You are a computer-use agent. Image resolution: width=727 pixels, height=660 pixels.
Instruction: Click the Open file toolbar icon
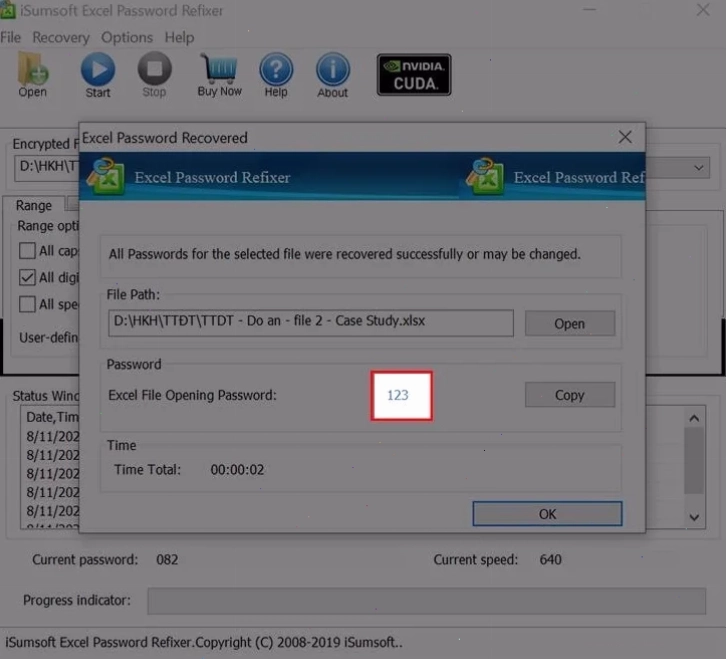32,74
